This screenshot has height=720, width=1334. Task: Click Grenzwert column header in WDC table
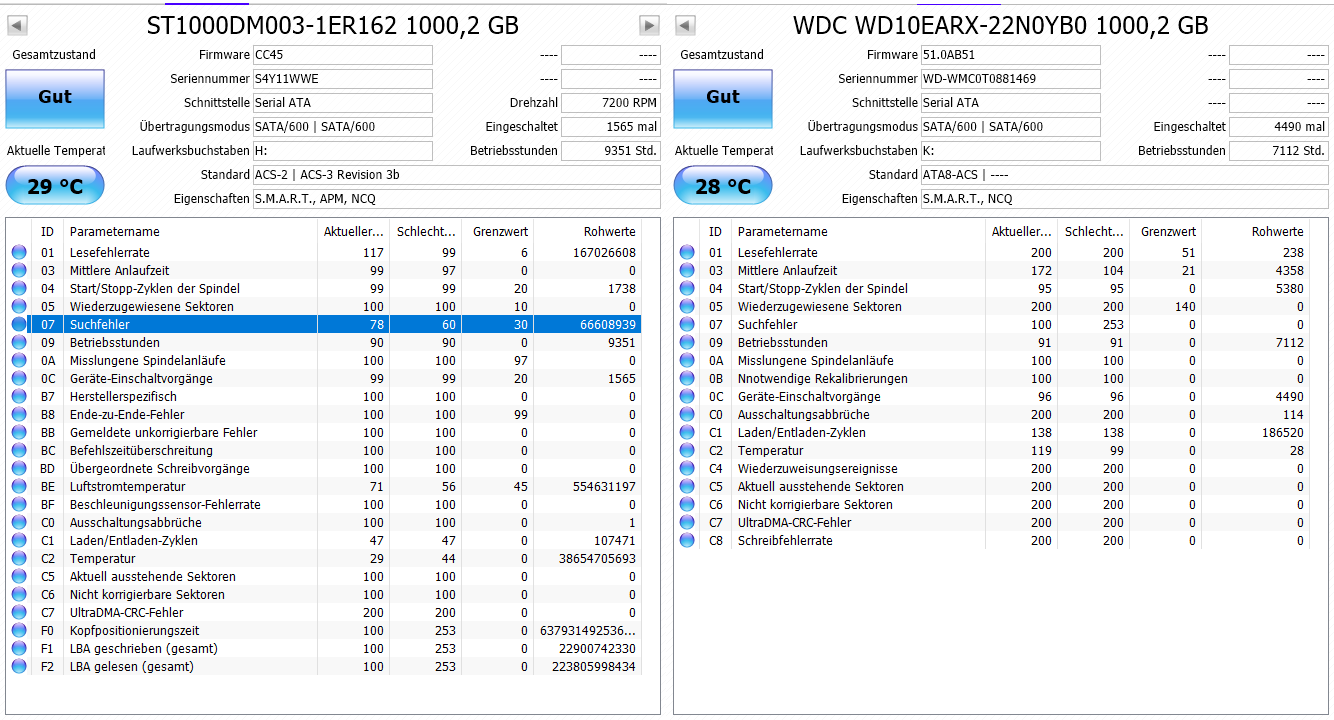point(1165,232)
